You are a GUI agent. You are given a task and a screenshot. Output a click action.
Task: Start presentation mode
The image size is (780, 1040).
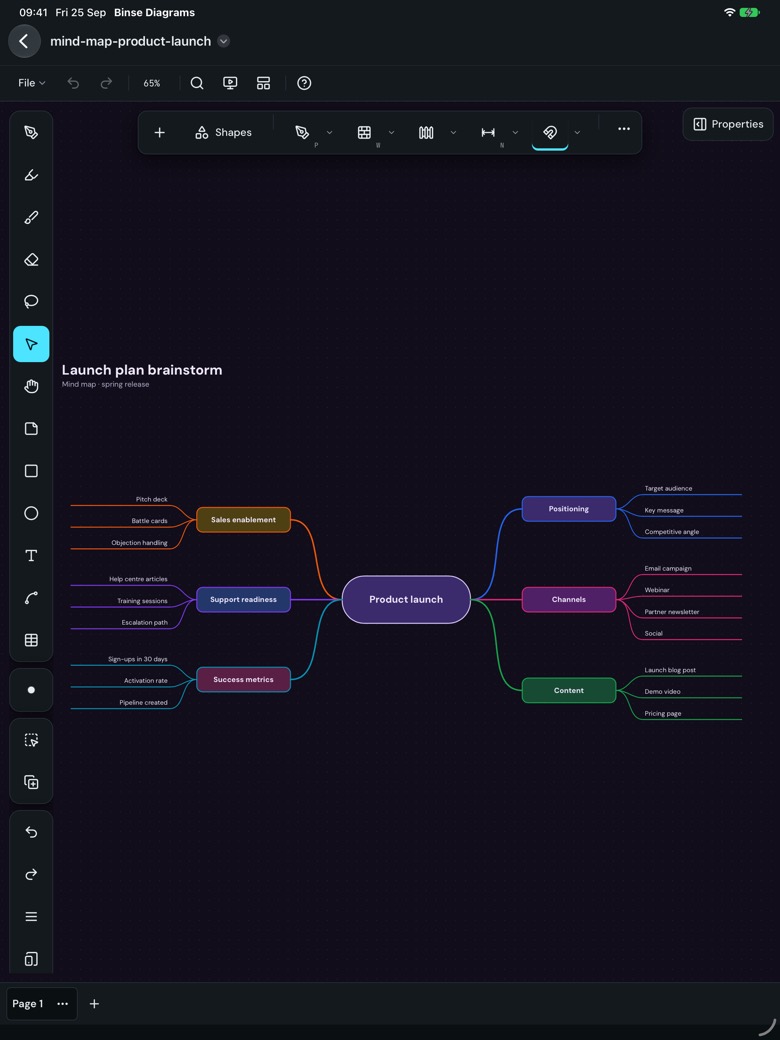(230, 83)
